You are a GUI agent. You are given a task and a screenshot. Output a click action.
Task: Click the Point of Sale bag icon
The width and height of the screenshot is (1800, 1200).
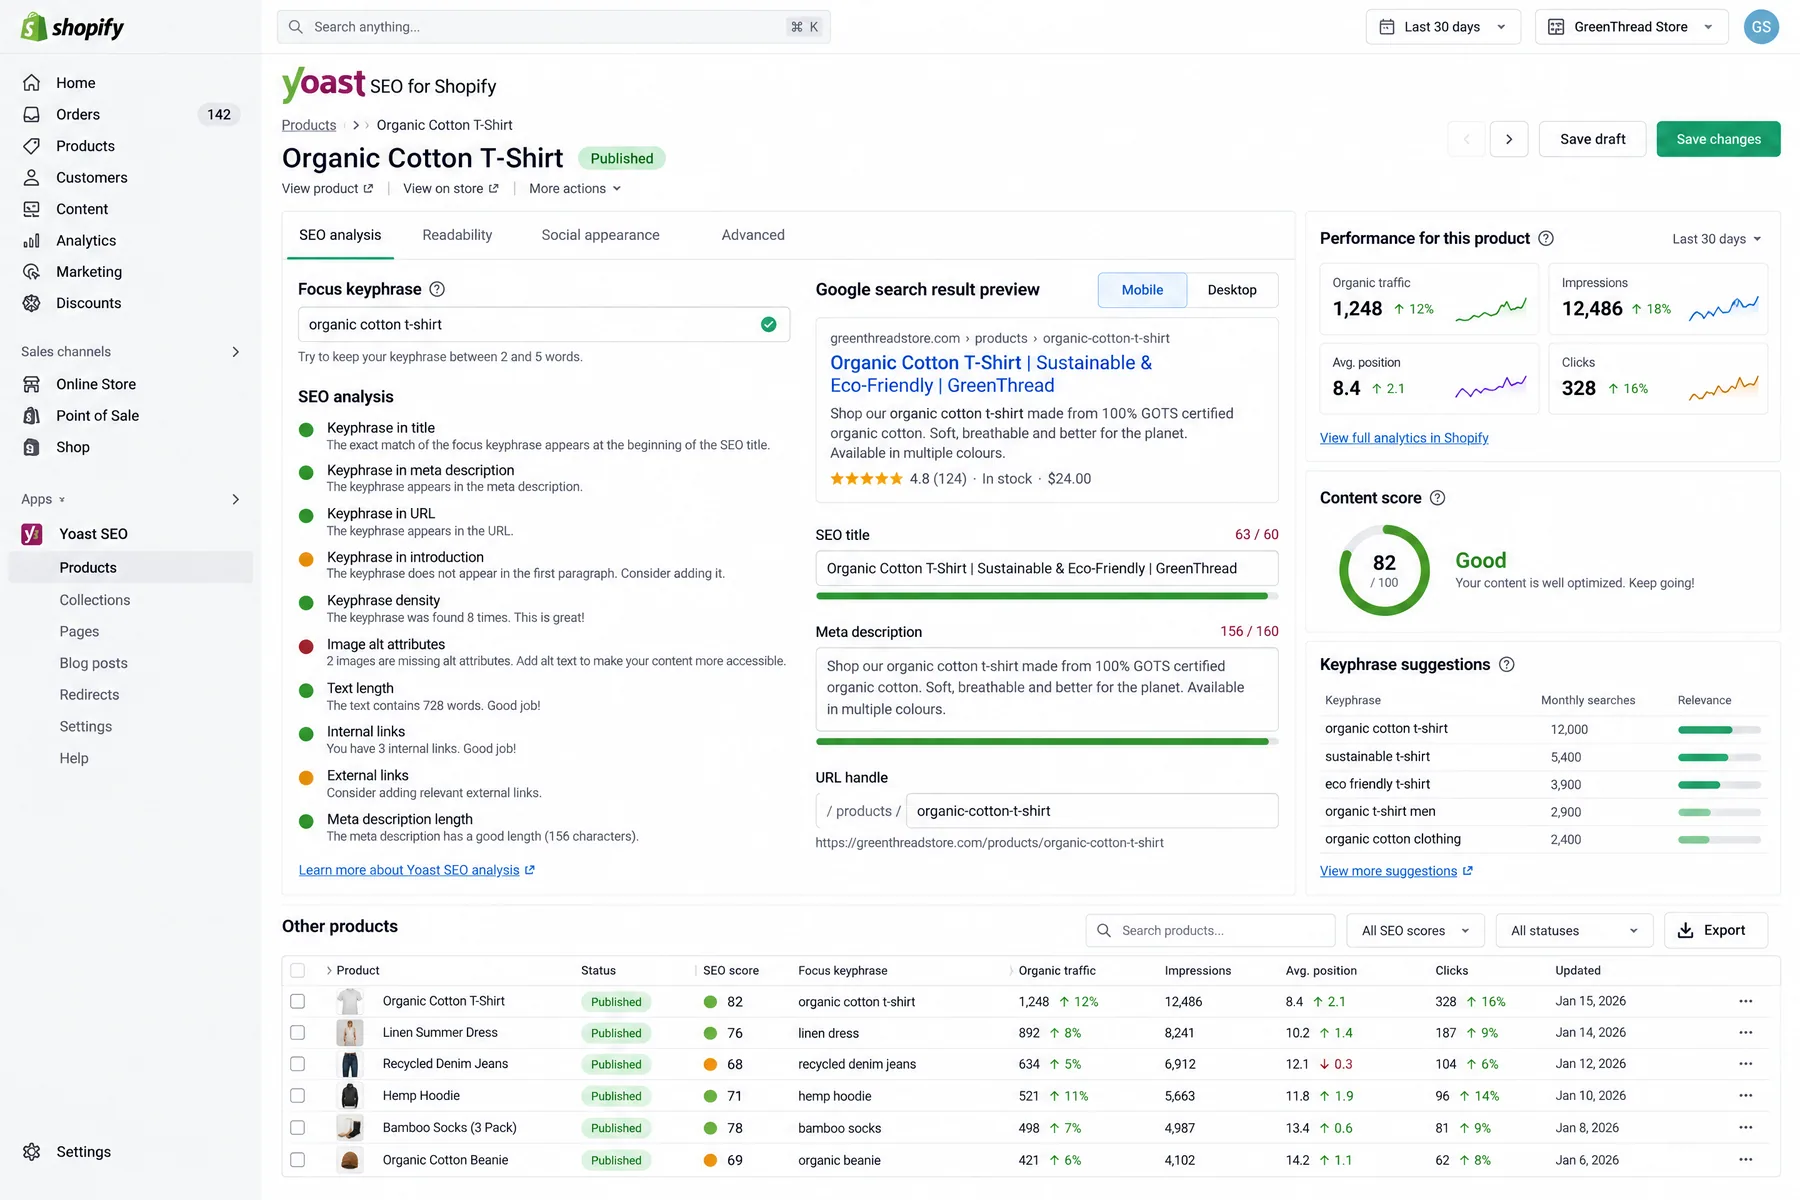[x=32, y=415]
